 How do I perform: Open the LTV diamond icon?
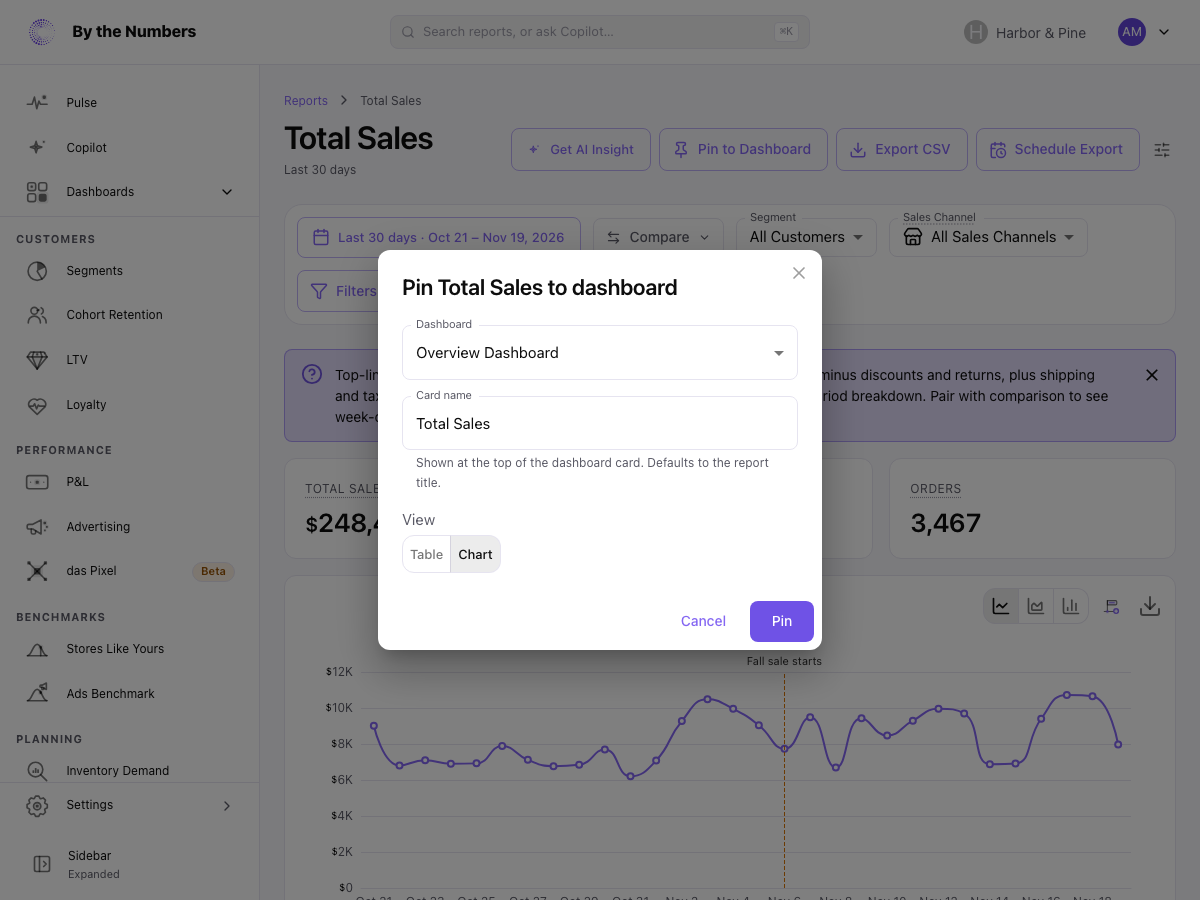[x=37, y=360]
